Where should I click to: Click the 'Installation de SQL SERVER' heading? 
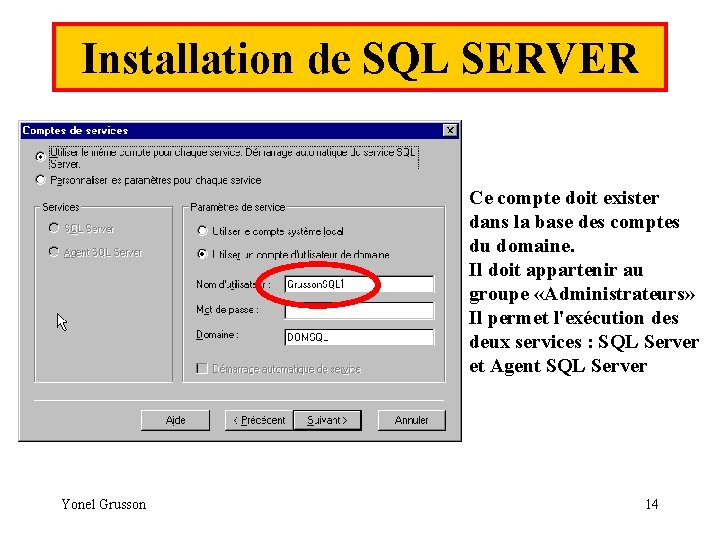point(360,58)
